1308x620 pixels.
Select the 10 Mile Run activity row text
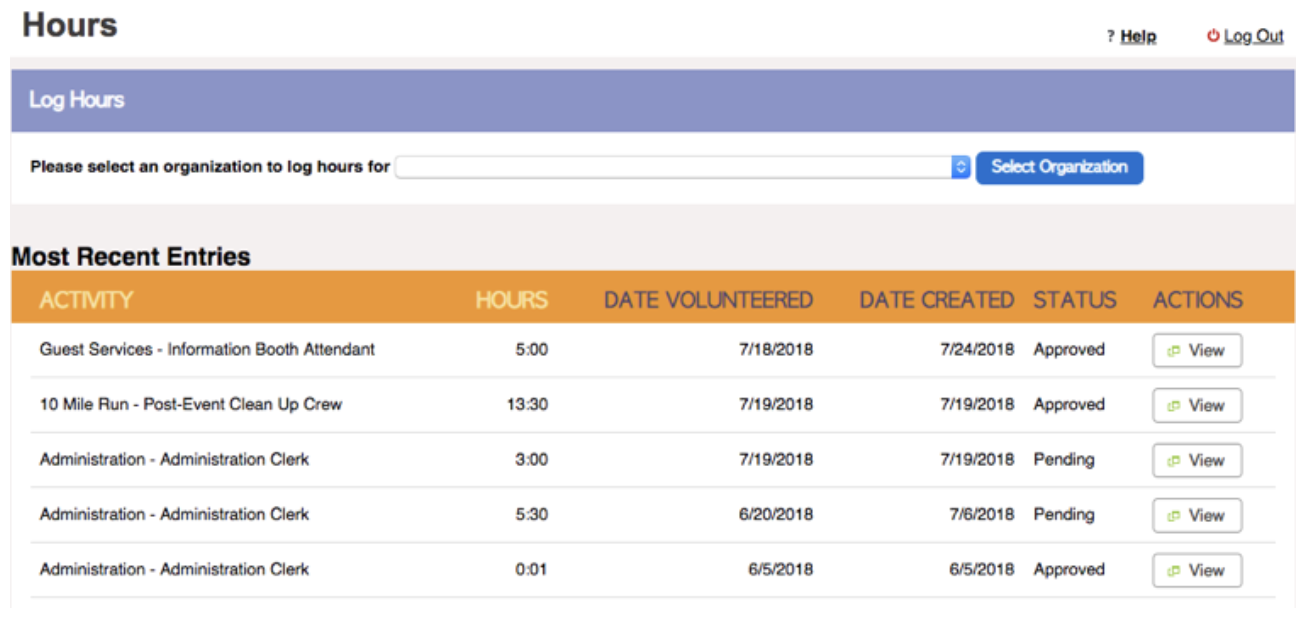tap(190, 405)
